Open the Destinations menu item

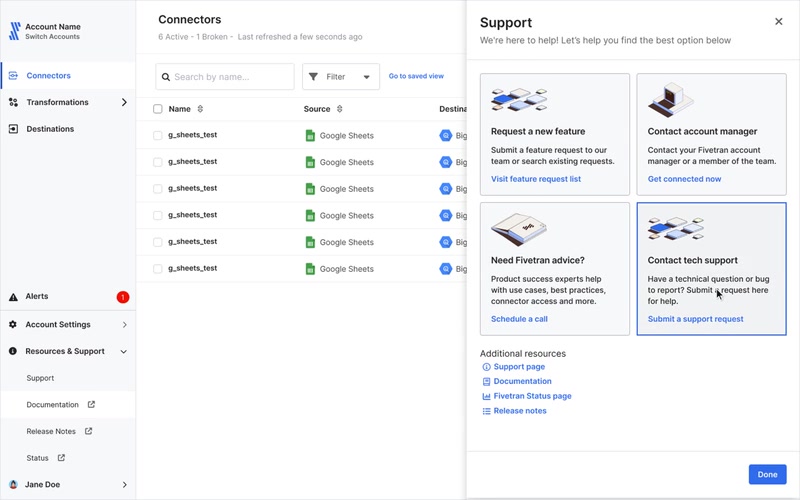68,129
